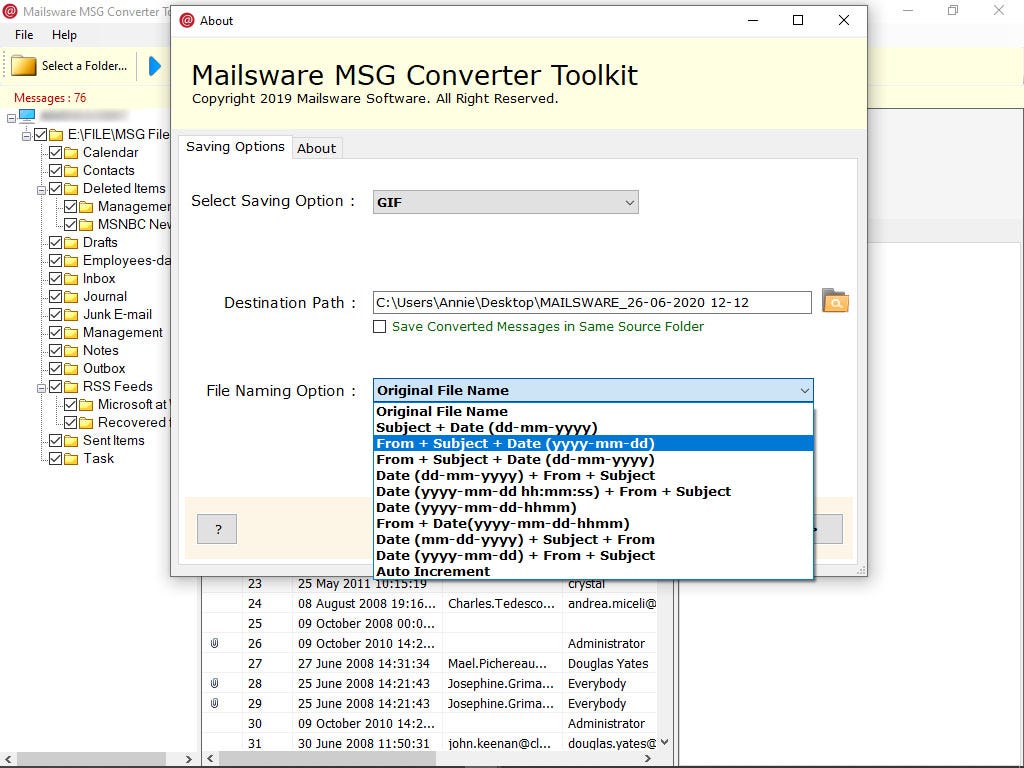
Task: Uncheck the Deleted Items checkbox
Action: (56, 188)
